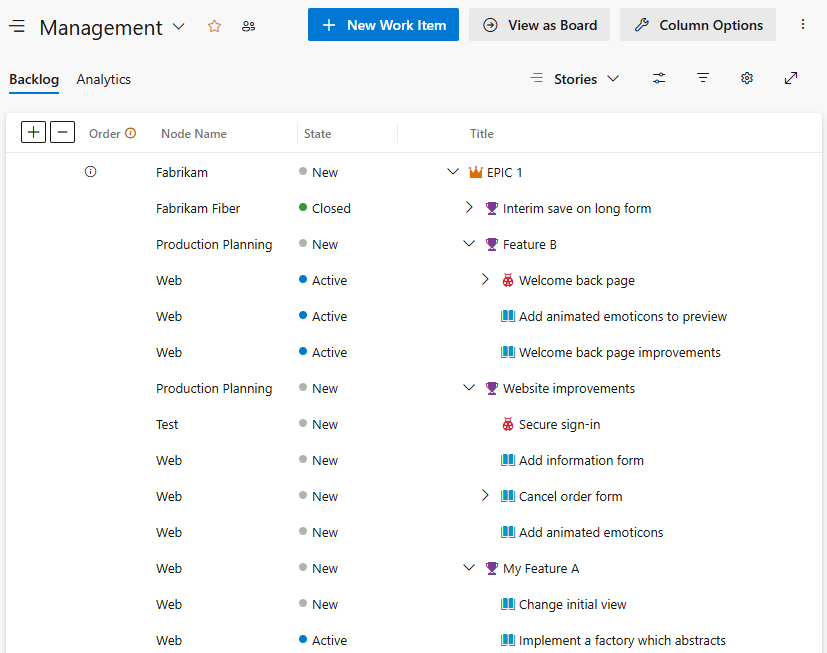Click the info icon beside the Order column
The width and height of the screenshot is (827, 653).
[x=131, y=132]
